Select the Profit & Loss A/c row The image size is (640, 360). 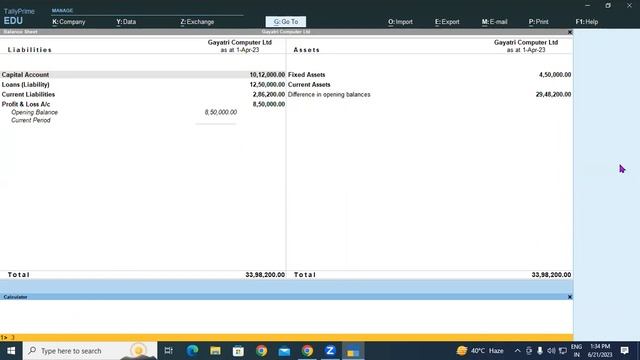click(143, 104)
